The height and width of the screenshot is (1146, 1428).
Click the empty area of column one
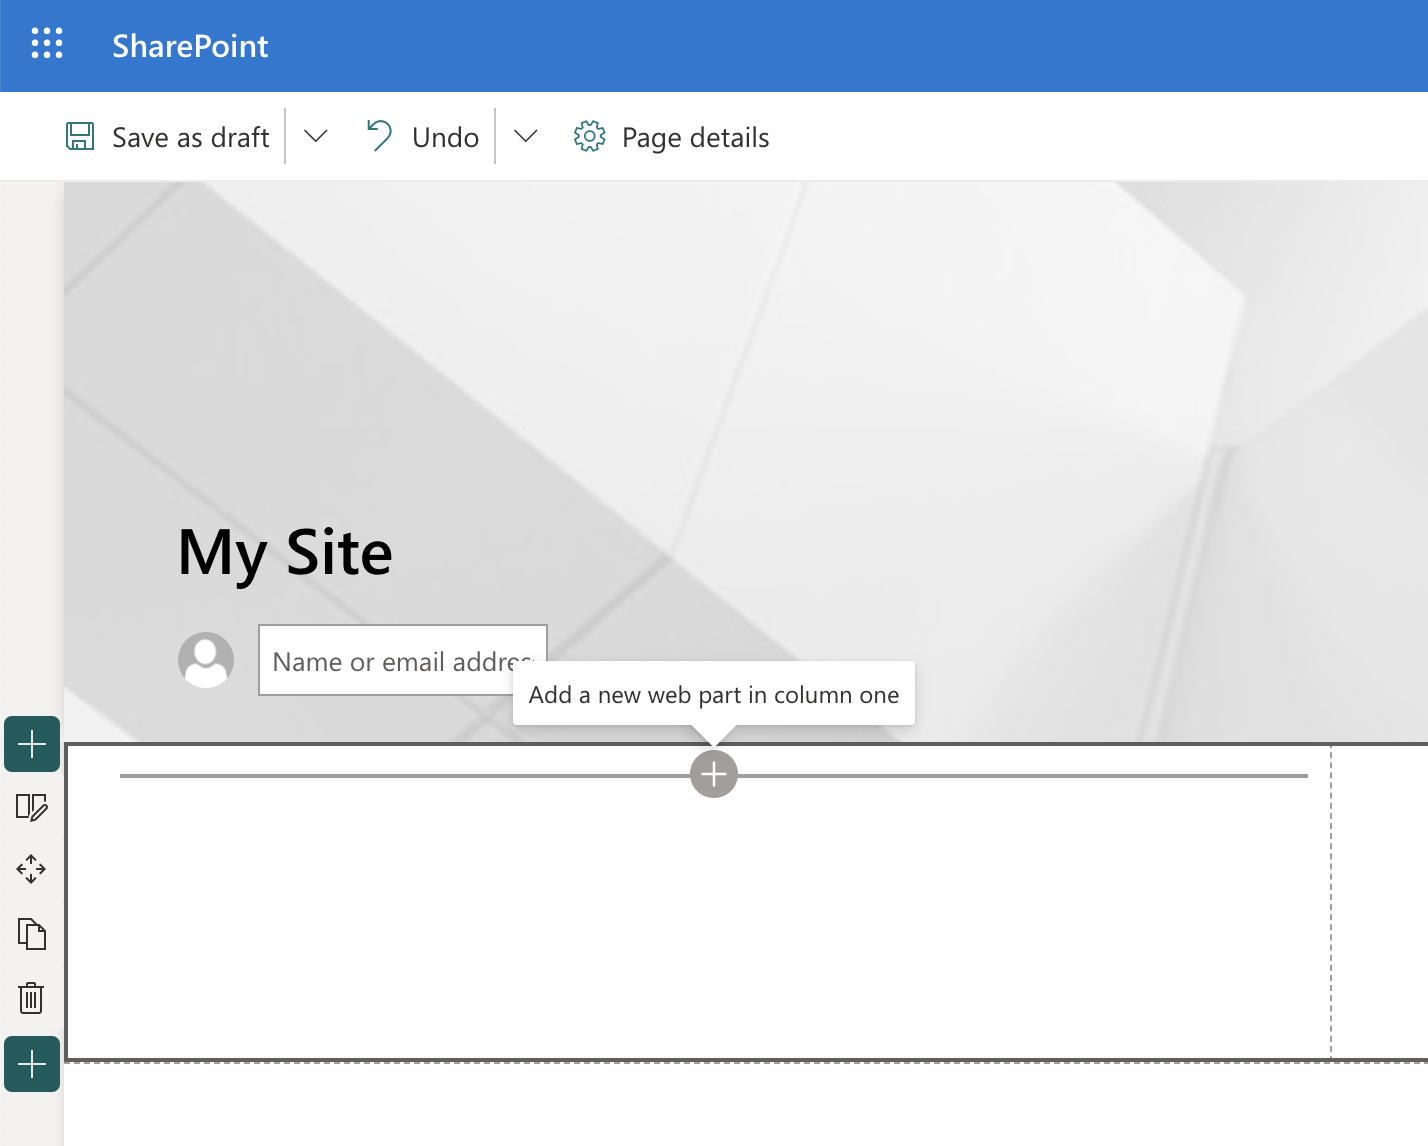[x=700, y=930]
